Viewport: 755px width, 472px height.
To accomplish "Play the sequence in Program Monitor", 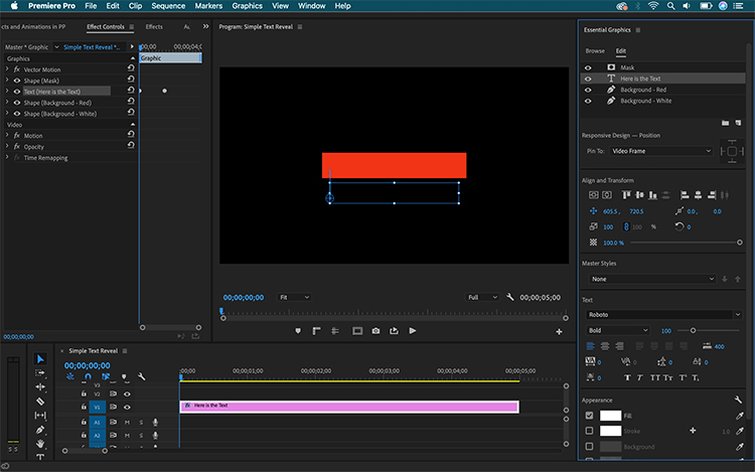I will (413, 331).
